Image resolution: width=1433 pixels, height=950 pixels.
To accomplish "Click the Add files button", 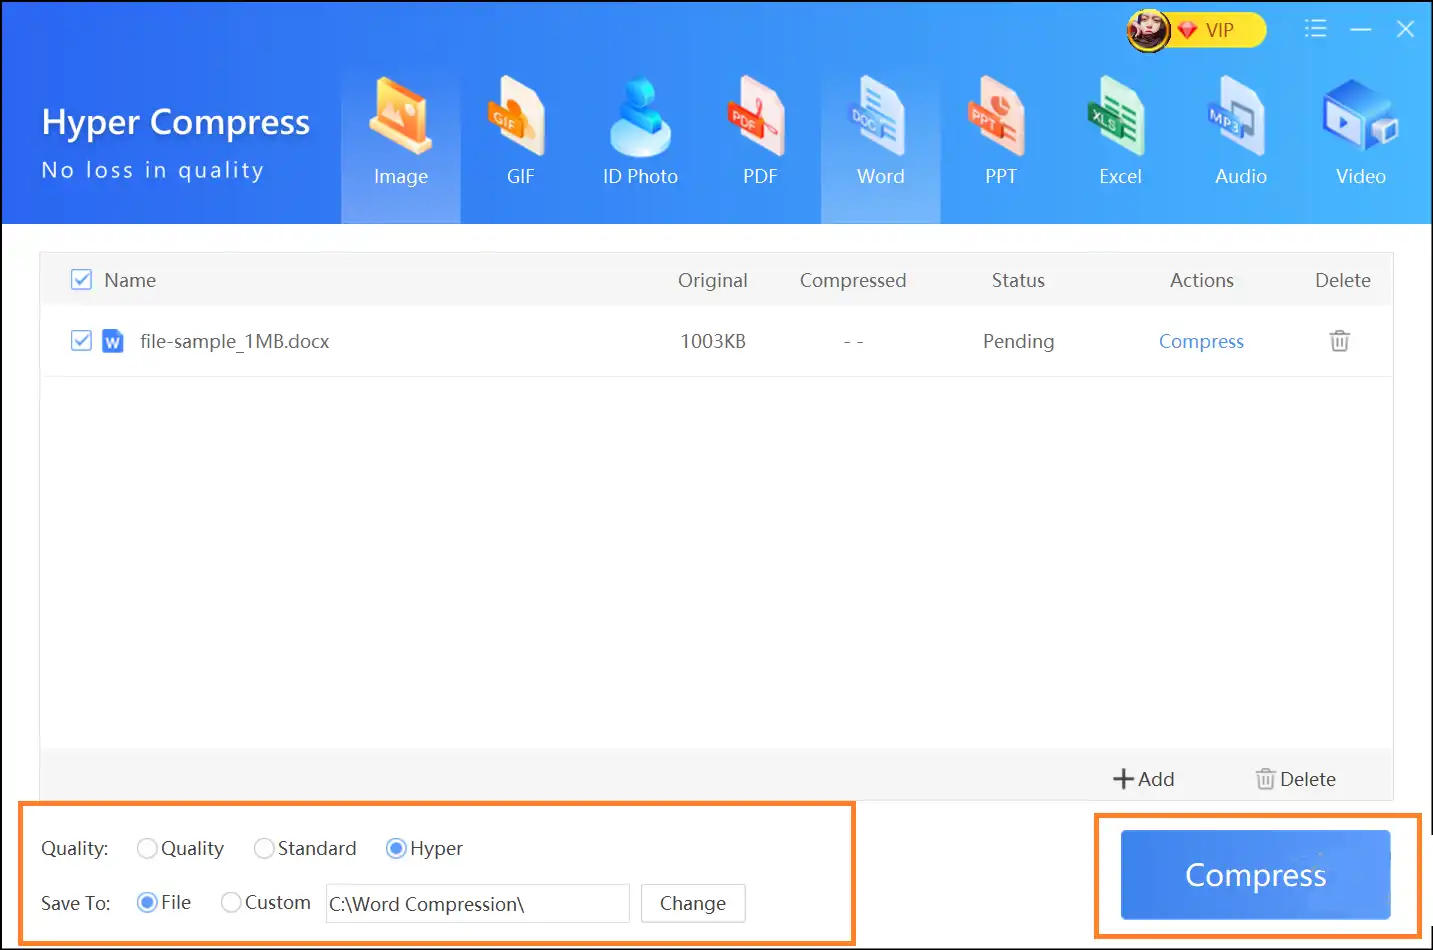I will pyautogui.click(x=1144, y=779).
